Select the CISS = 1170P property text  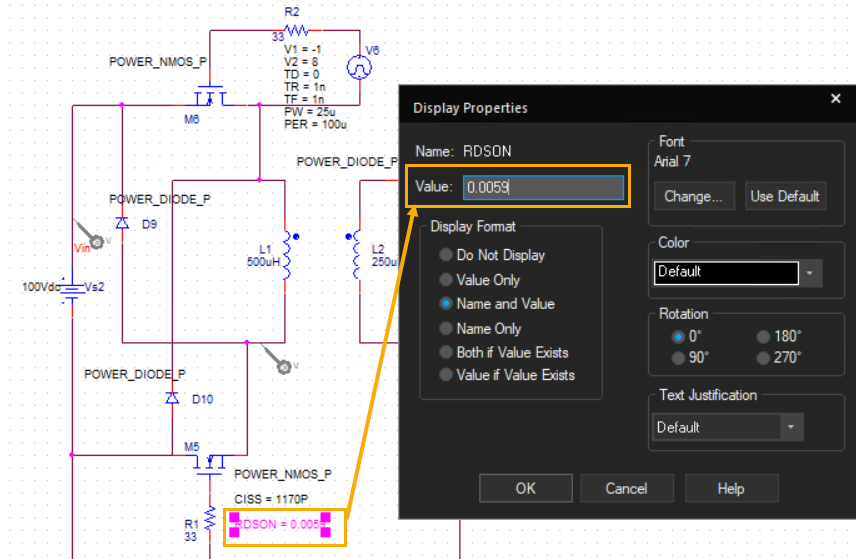(x=271, y=499)
